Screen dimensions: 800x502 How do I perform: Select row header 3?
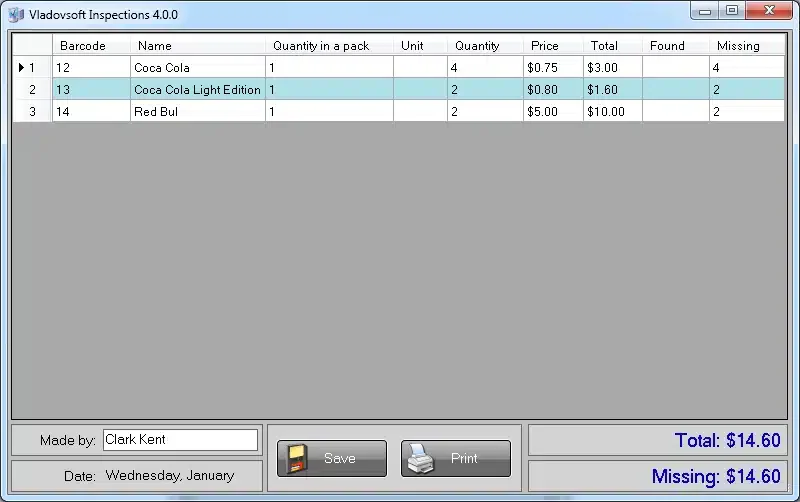point(32,111)
